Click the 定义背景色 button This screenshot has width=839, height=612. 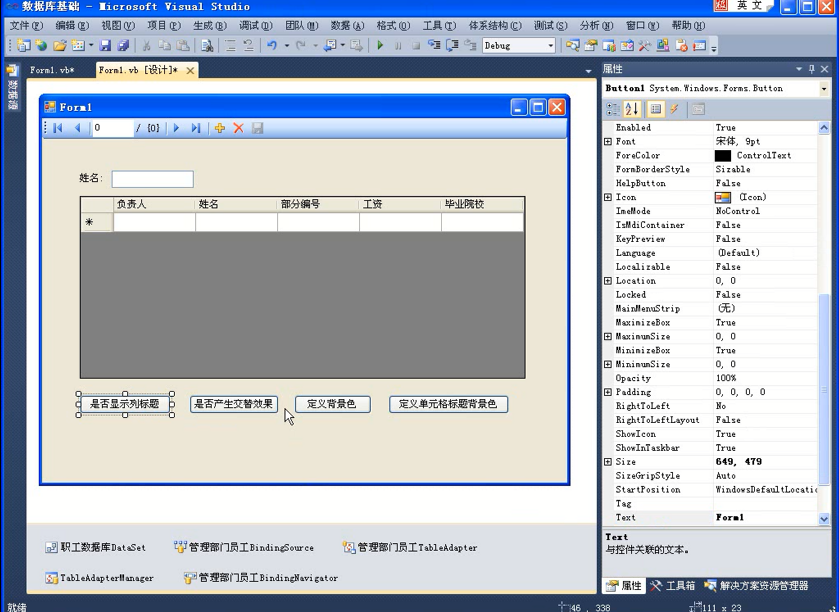(332, 404)
